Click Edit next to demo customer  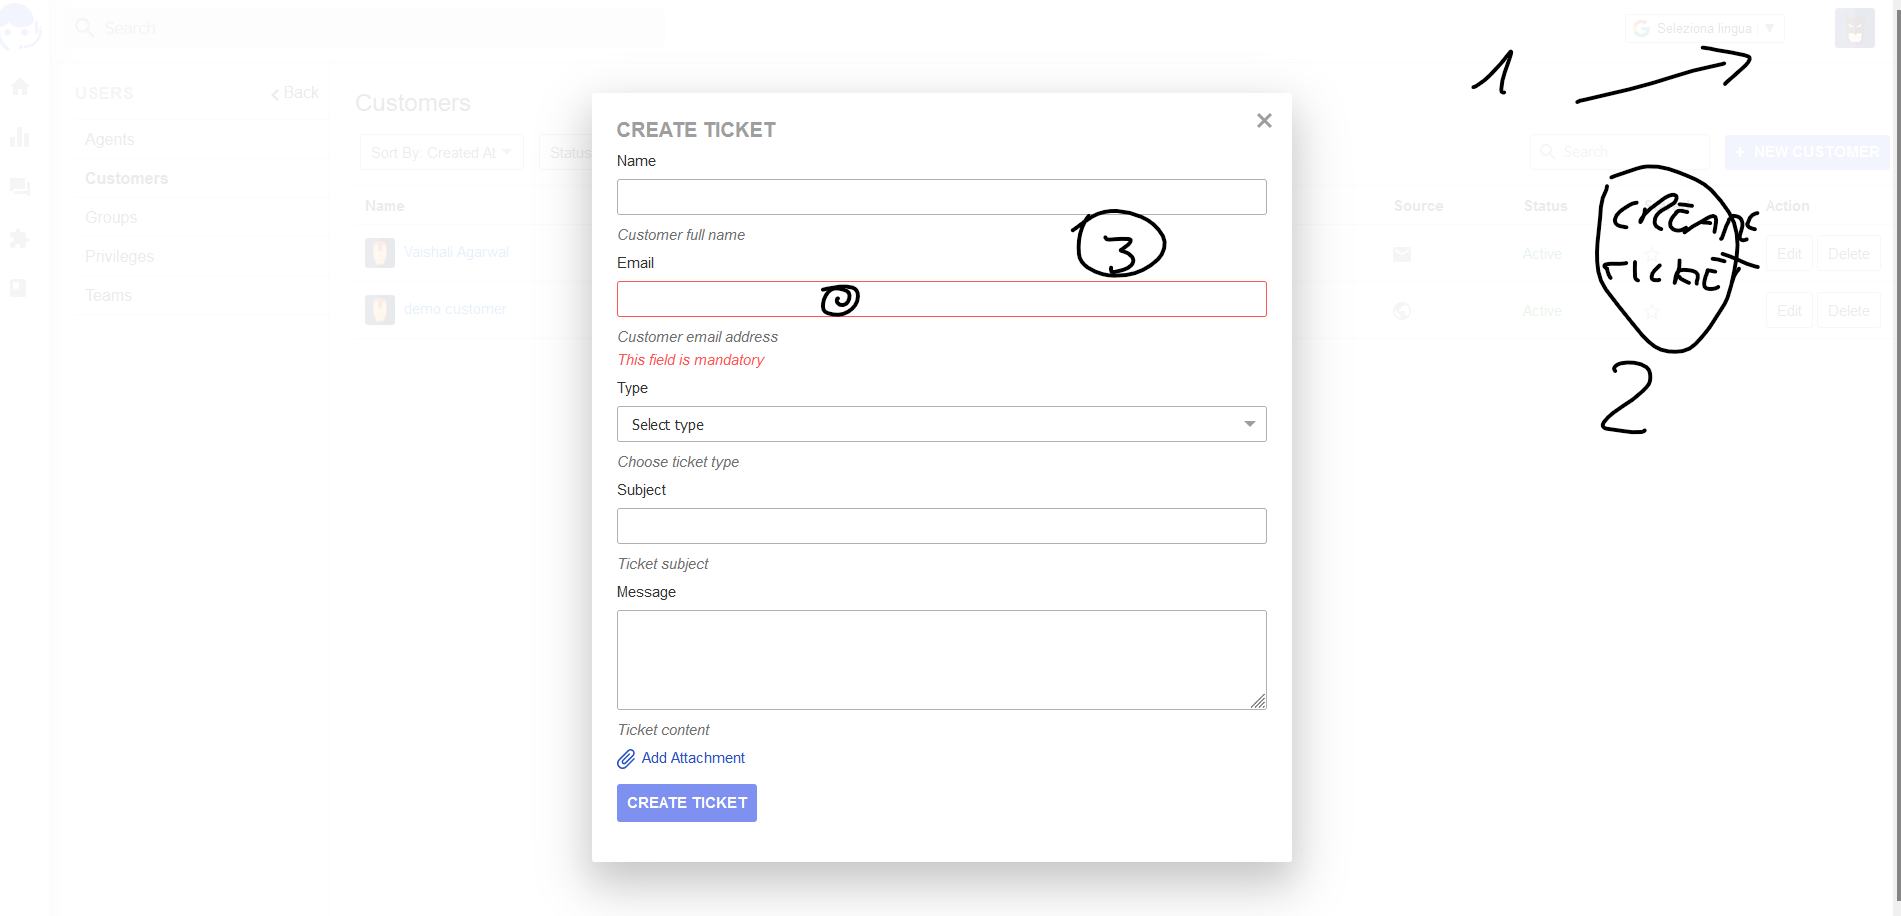pyautogui.click(x=1789, y=310)
